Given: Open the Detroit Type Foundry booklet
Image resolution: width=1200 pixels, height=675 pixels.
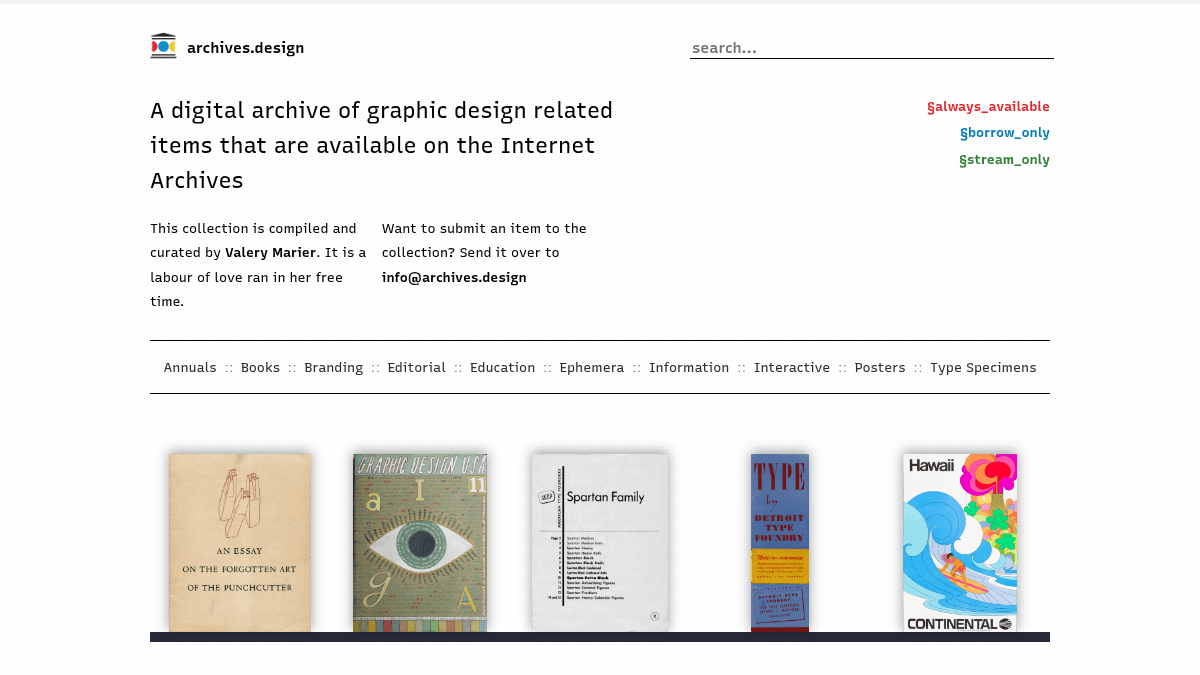Looking at the screenshot, I should tap(780, 543).
